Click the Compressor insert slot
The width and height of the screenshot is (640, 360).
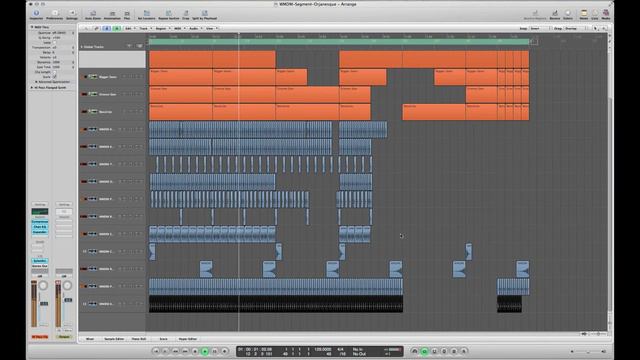tap(40, 221)
